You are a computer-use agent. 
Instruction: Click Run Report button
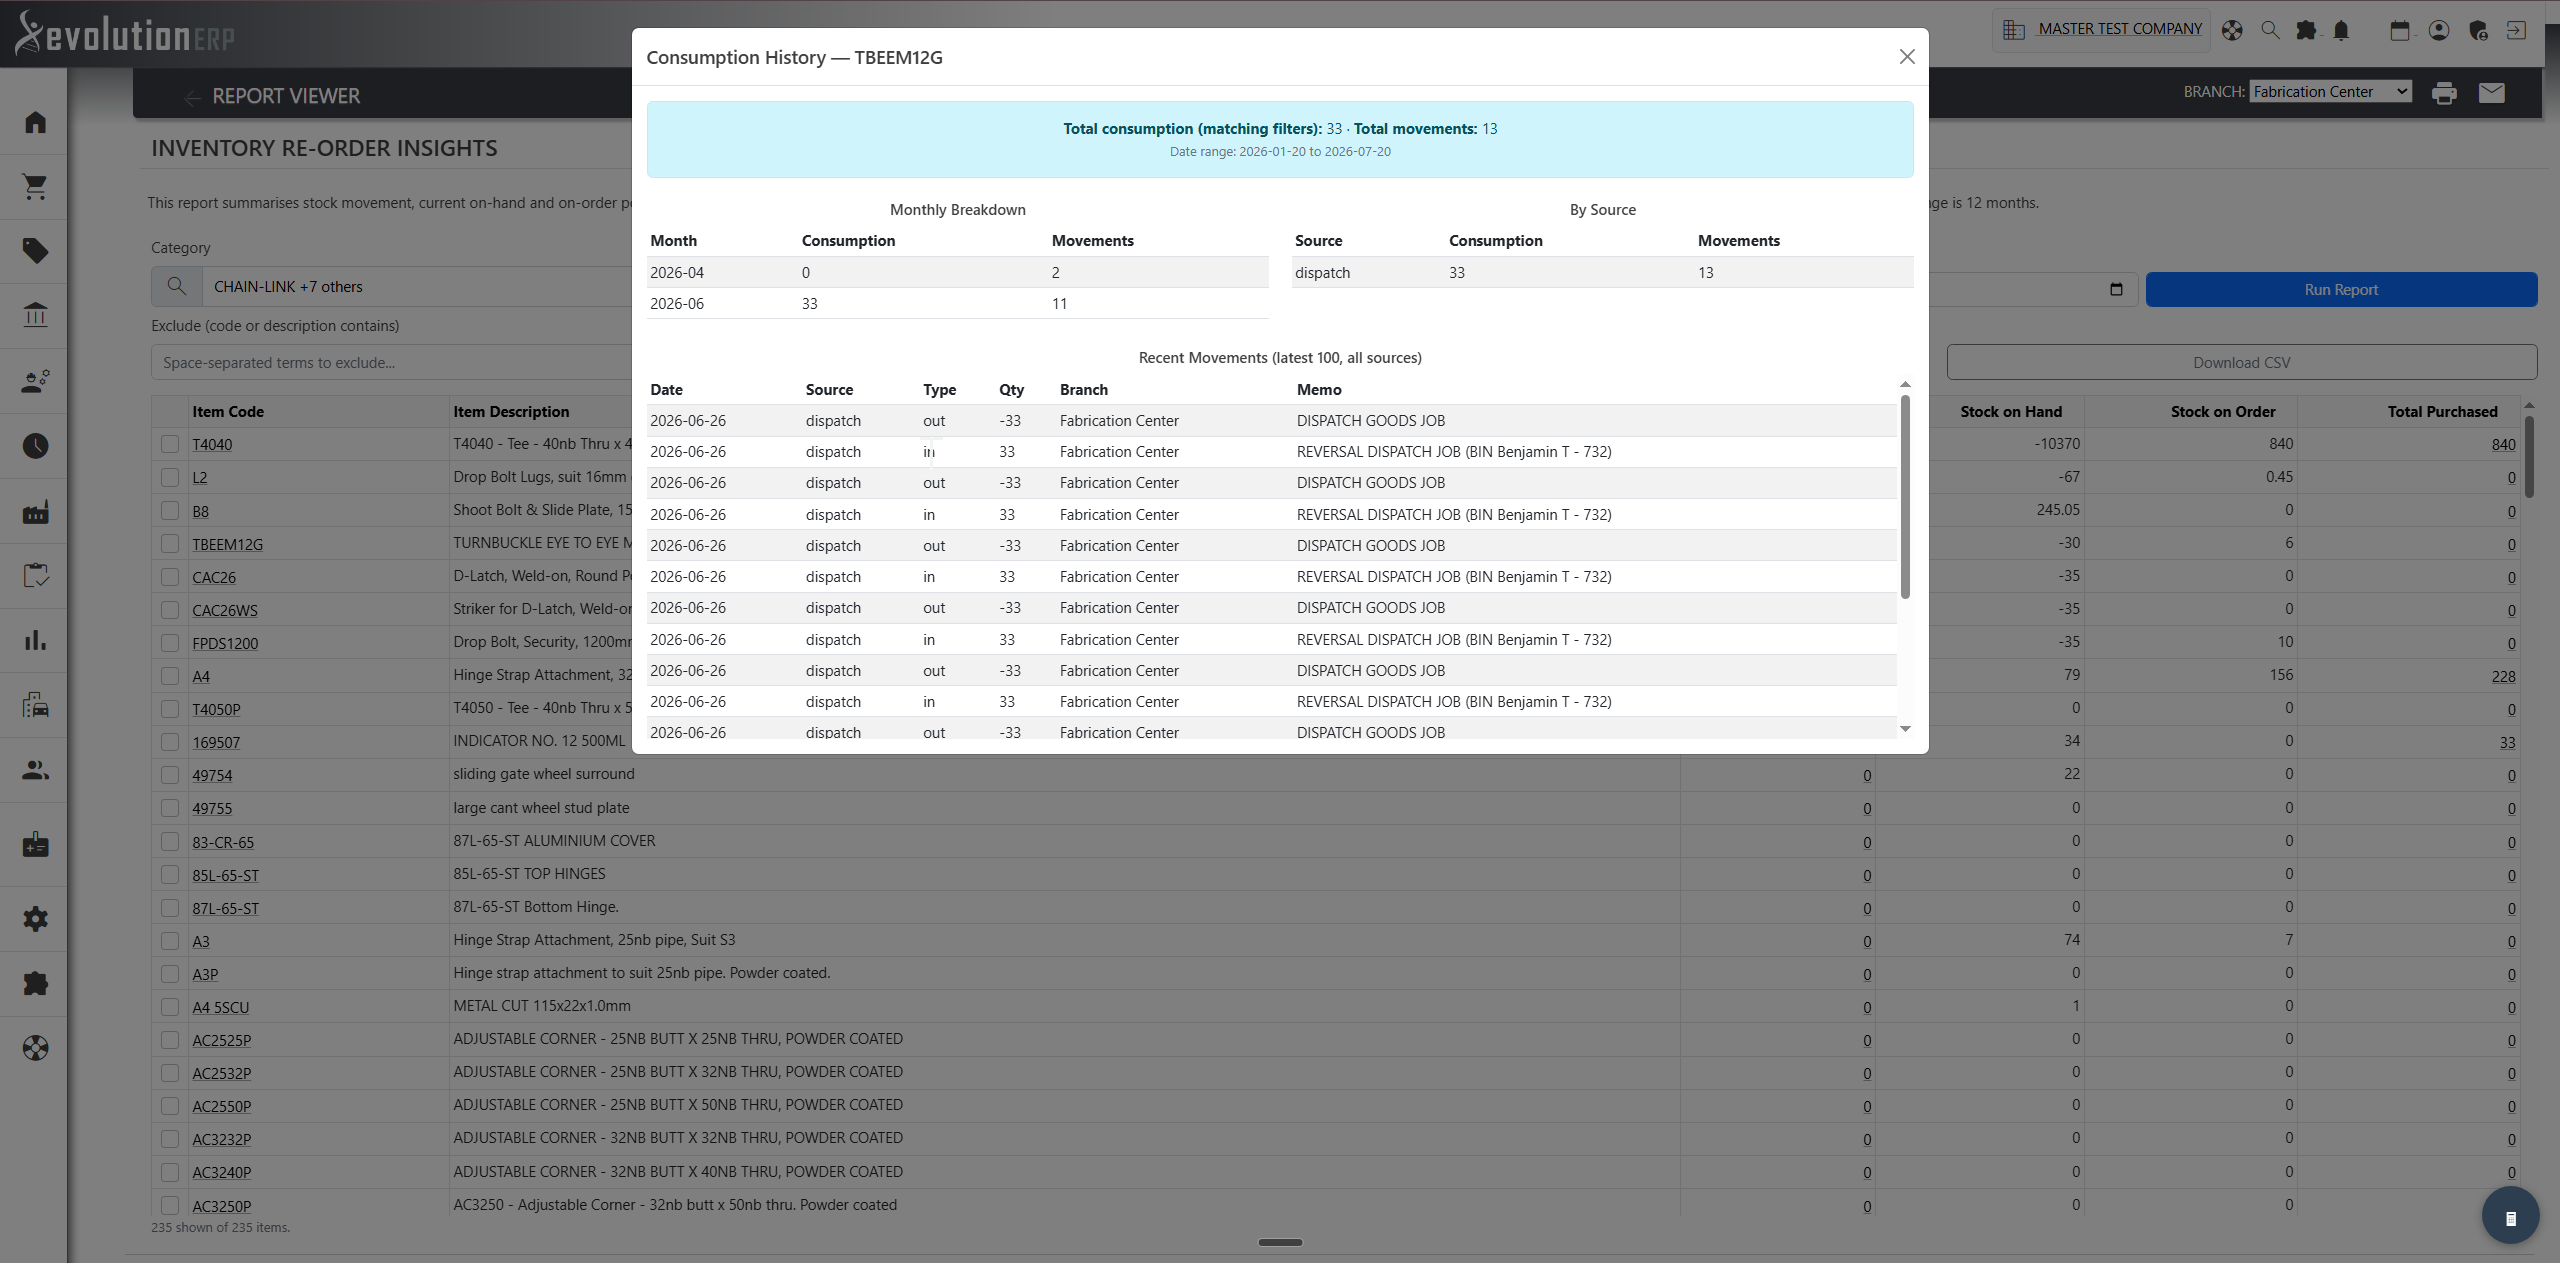(x=2341, y=290)
